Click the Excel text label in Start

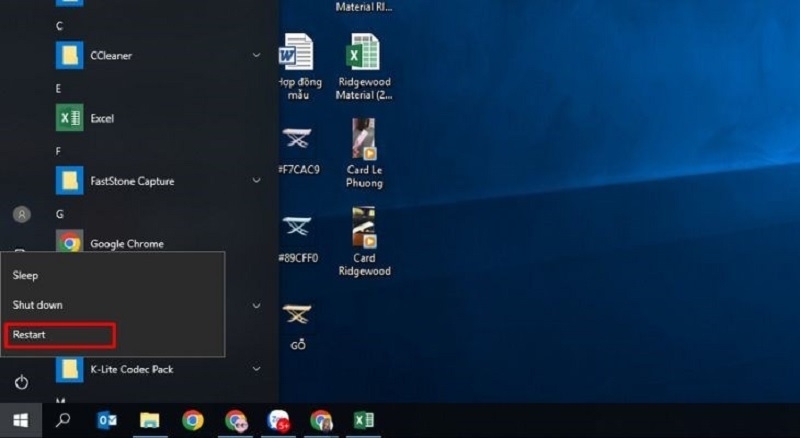click(102, 118)
